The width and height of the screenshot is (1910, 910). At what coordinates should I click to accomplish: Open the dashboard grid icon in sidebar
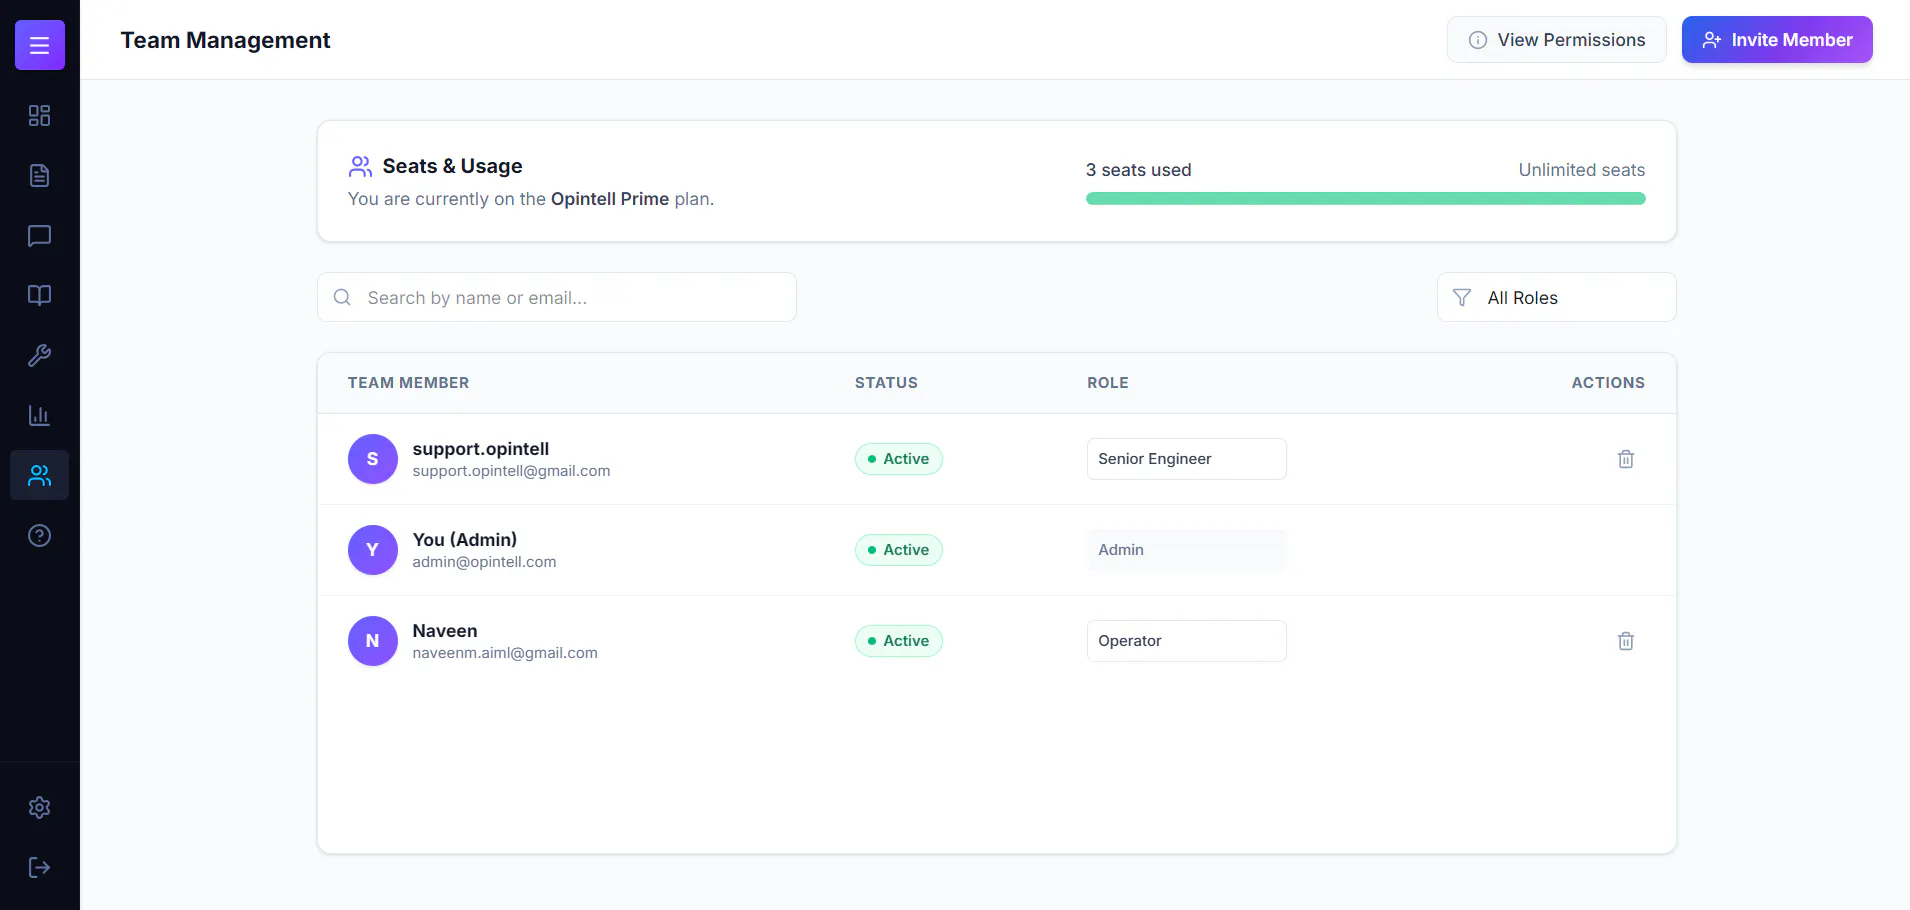39,116
